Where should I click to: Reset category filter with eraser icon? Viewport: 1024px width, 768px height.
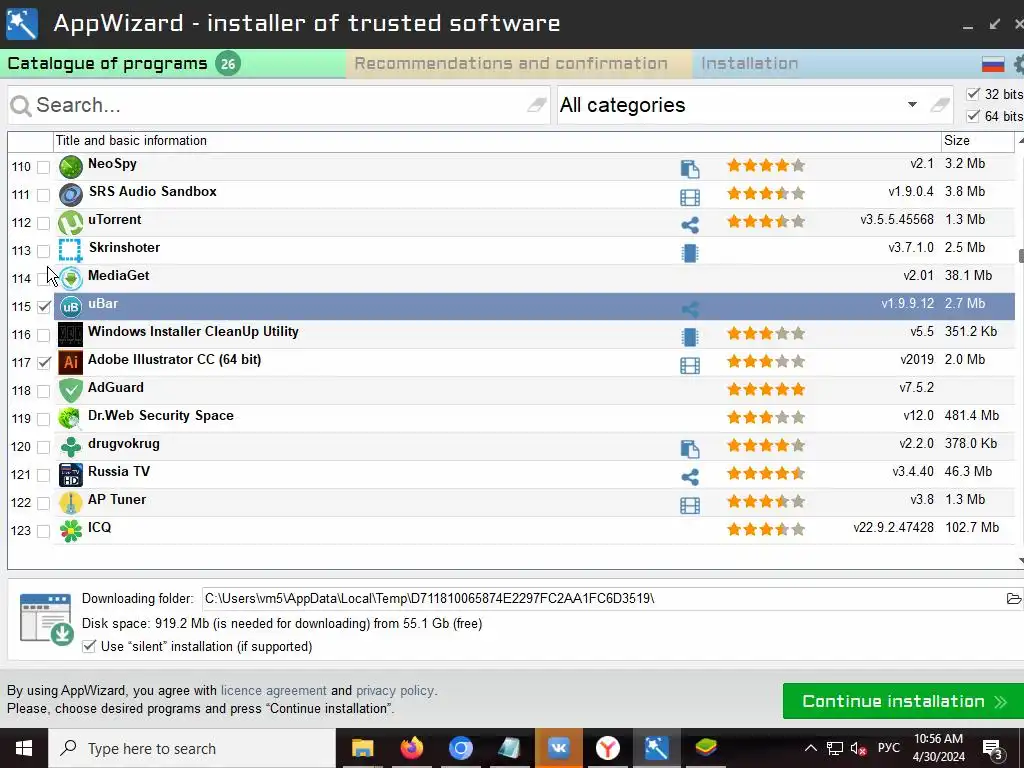tap(940, 104)
